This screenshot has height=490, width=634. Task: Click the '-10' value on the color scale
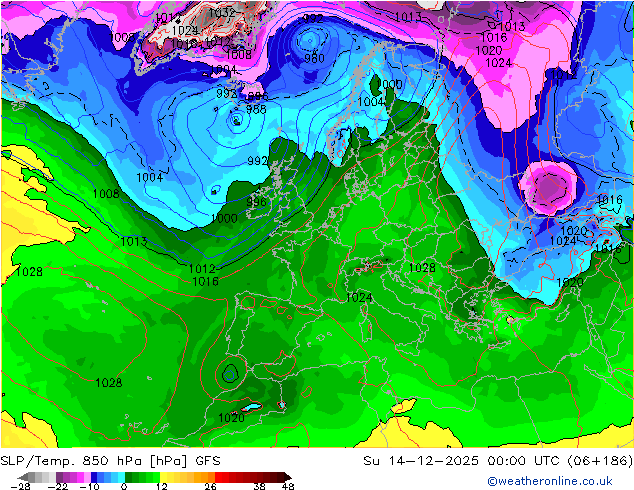[89, 486]
